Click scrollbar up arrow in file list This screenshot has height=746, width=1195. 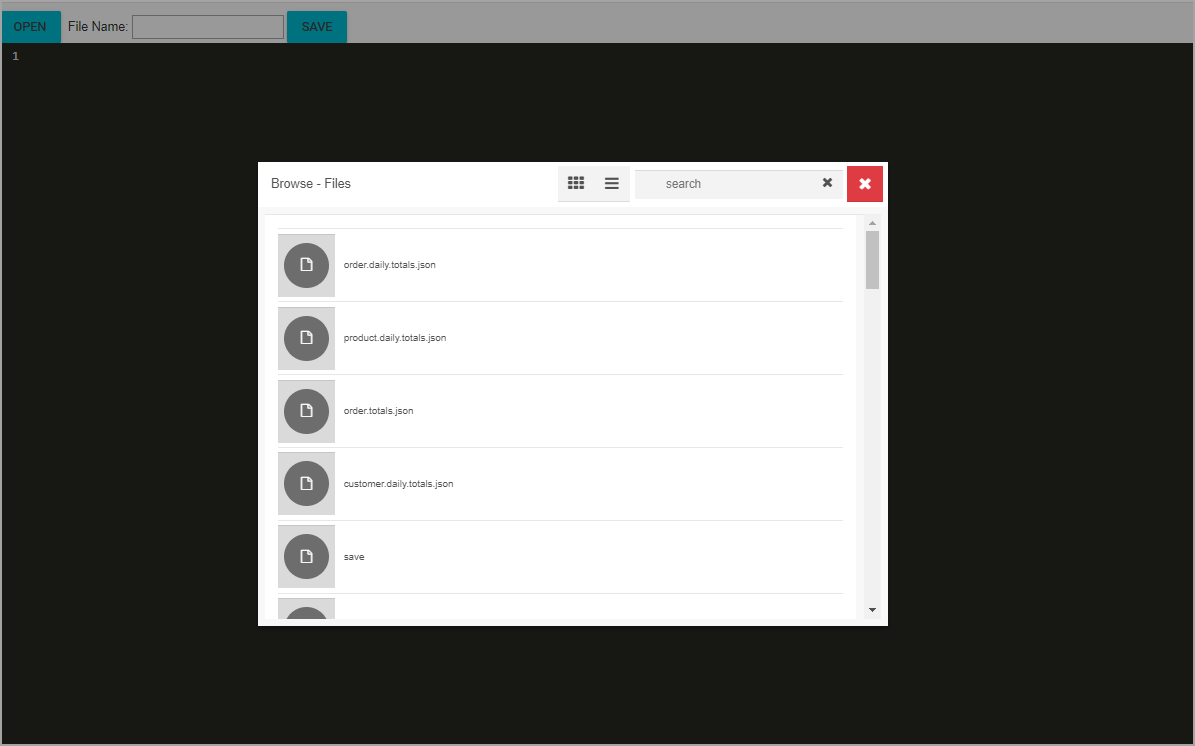pos(873,223)
